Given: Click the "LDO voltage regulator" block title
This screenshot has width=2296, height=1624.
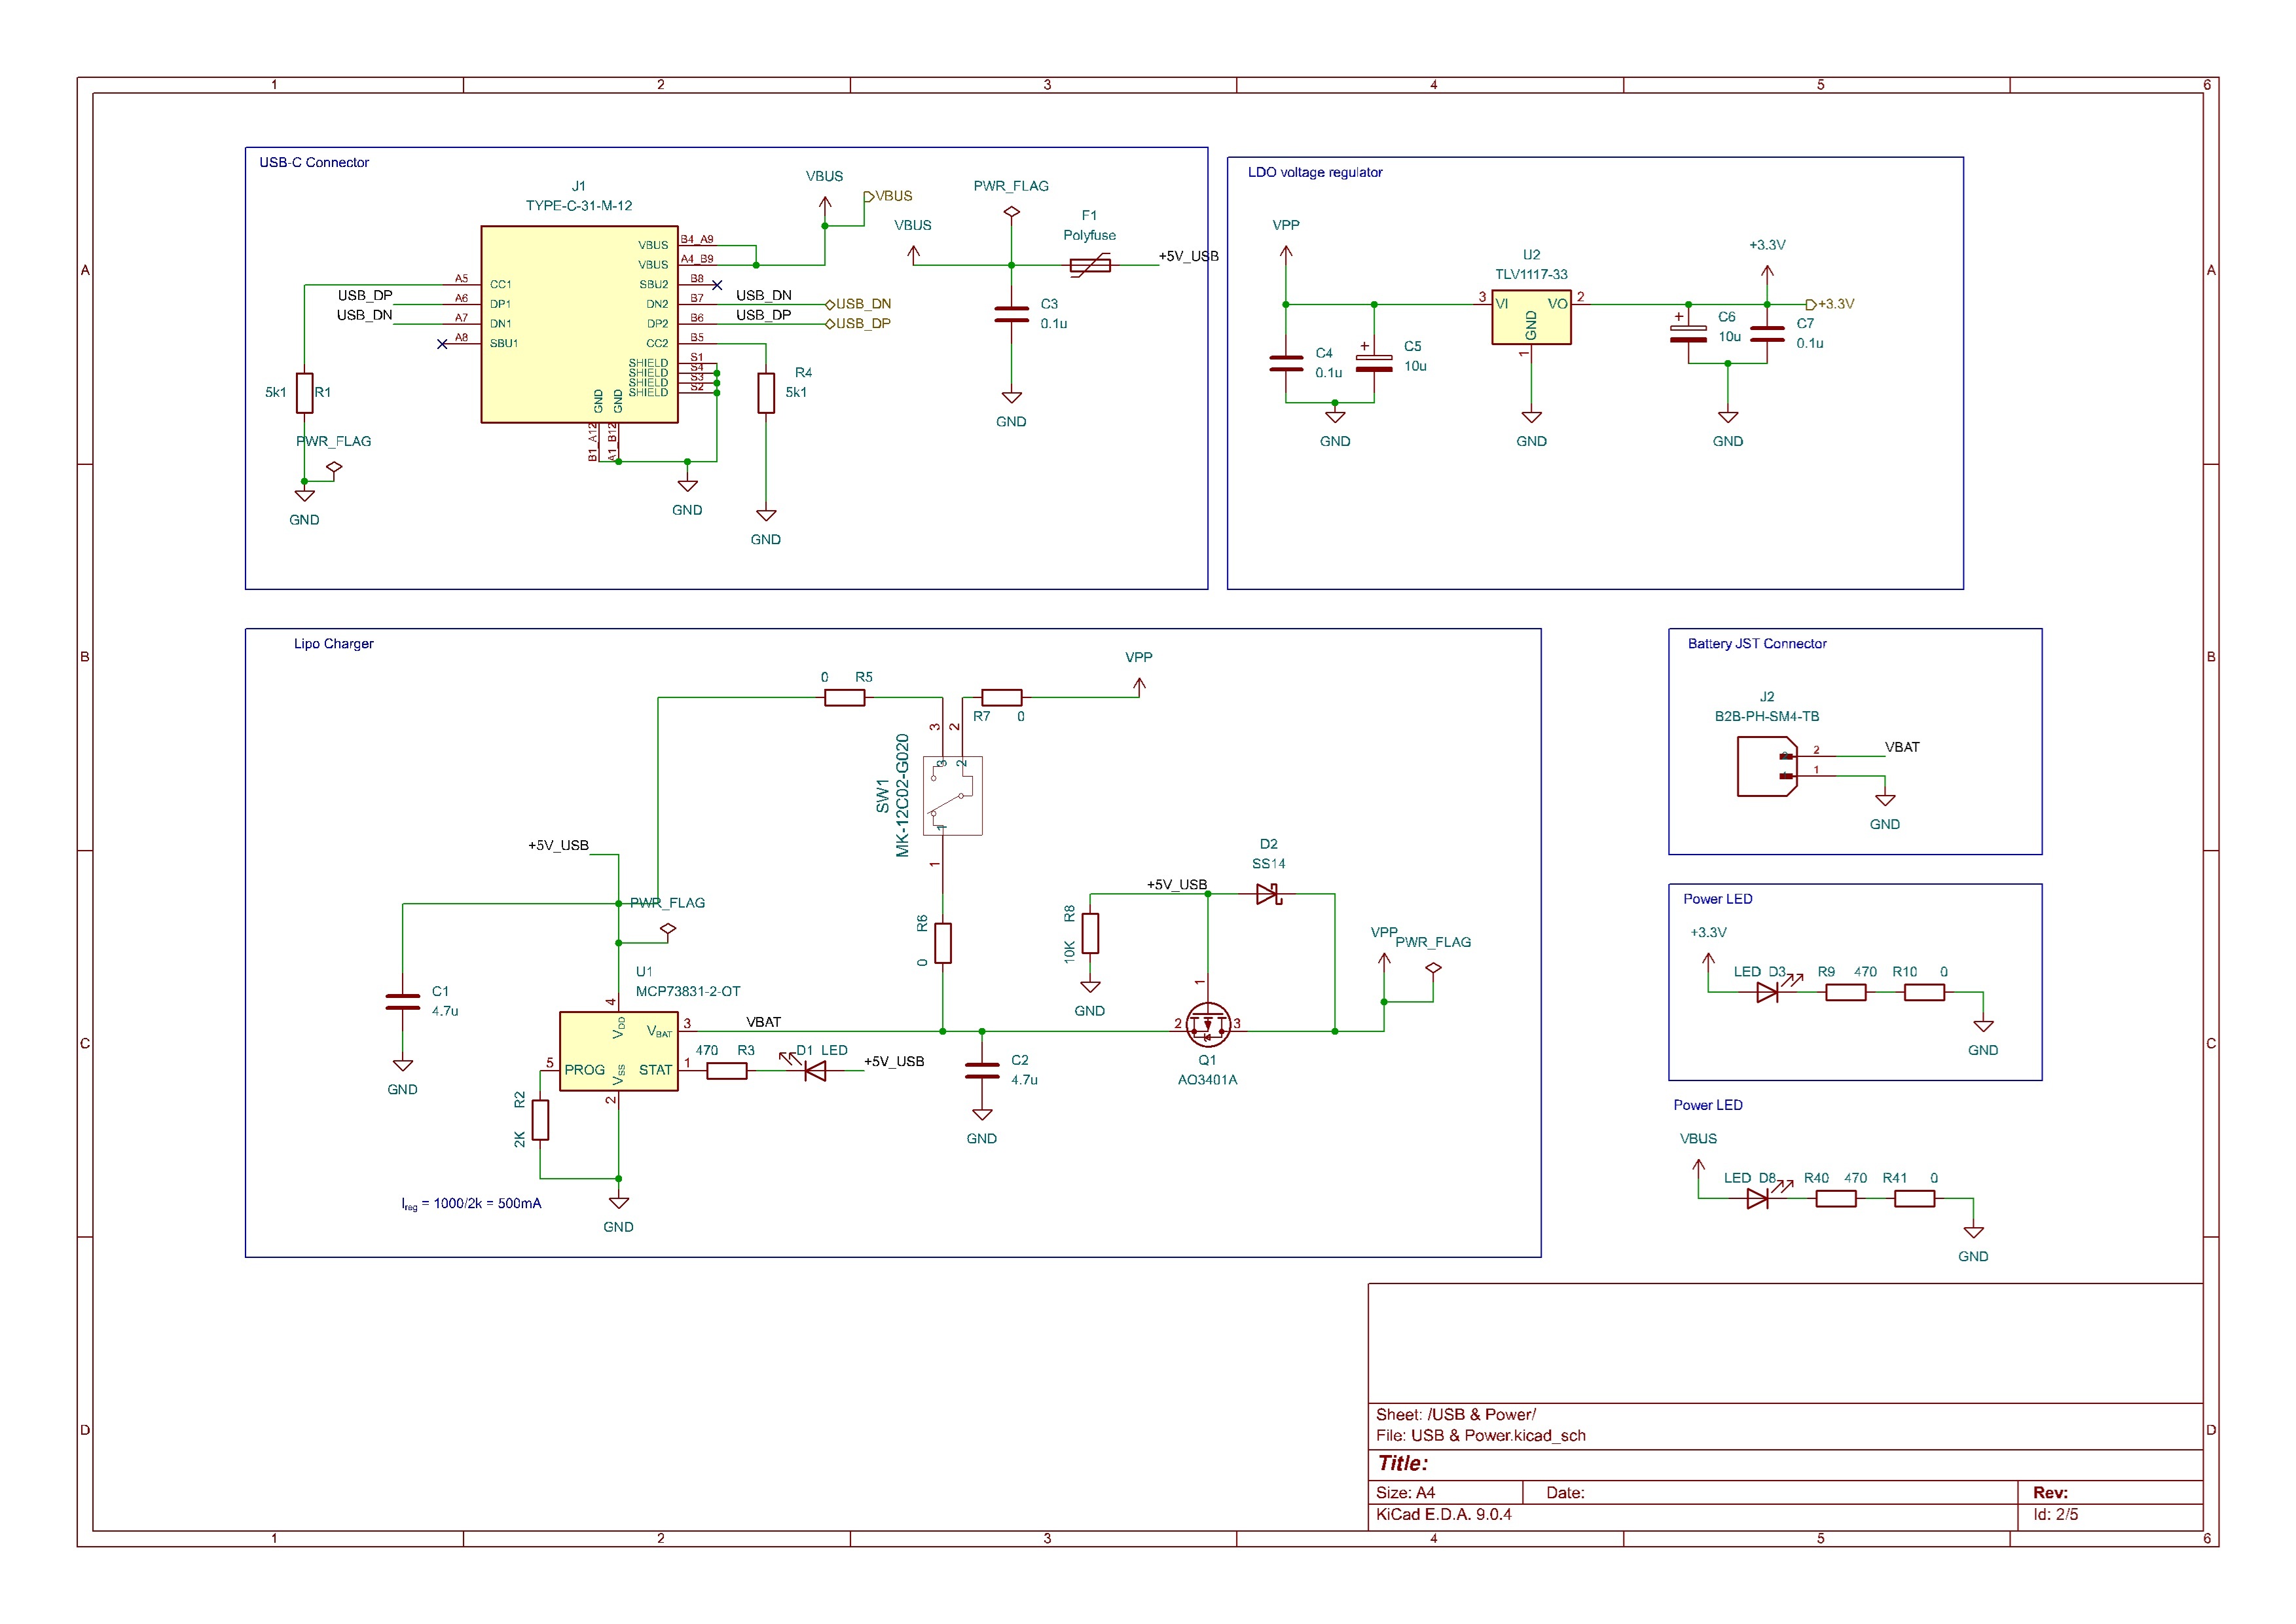Looking at the screenshot, I should click(x=1315, y=172).
